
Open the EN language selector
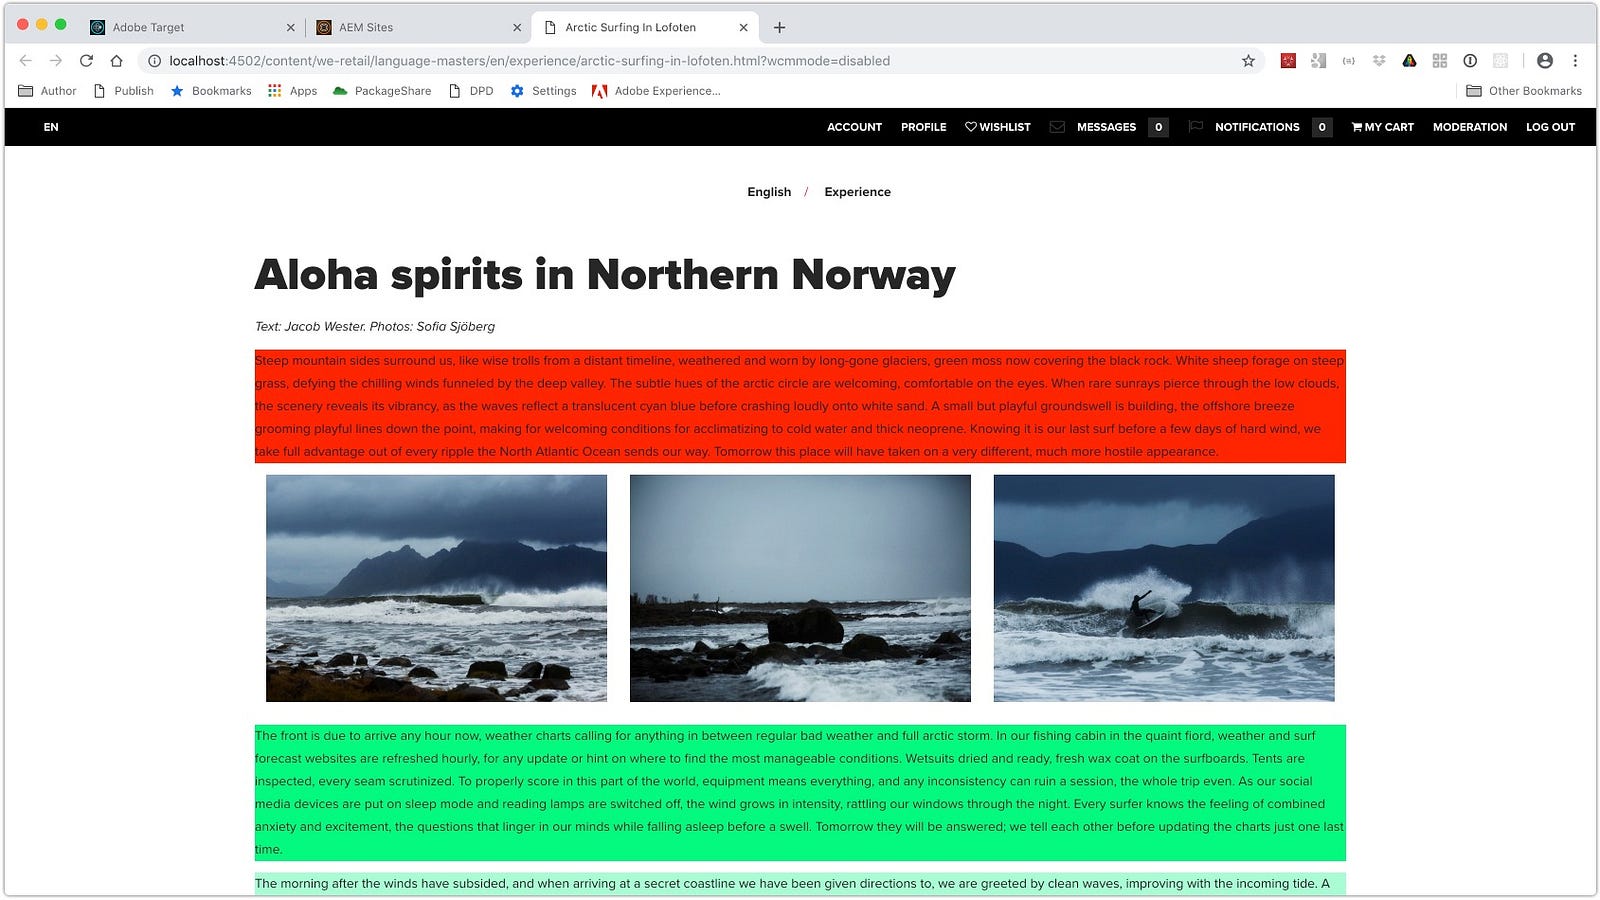coord(51,127)
